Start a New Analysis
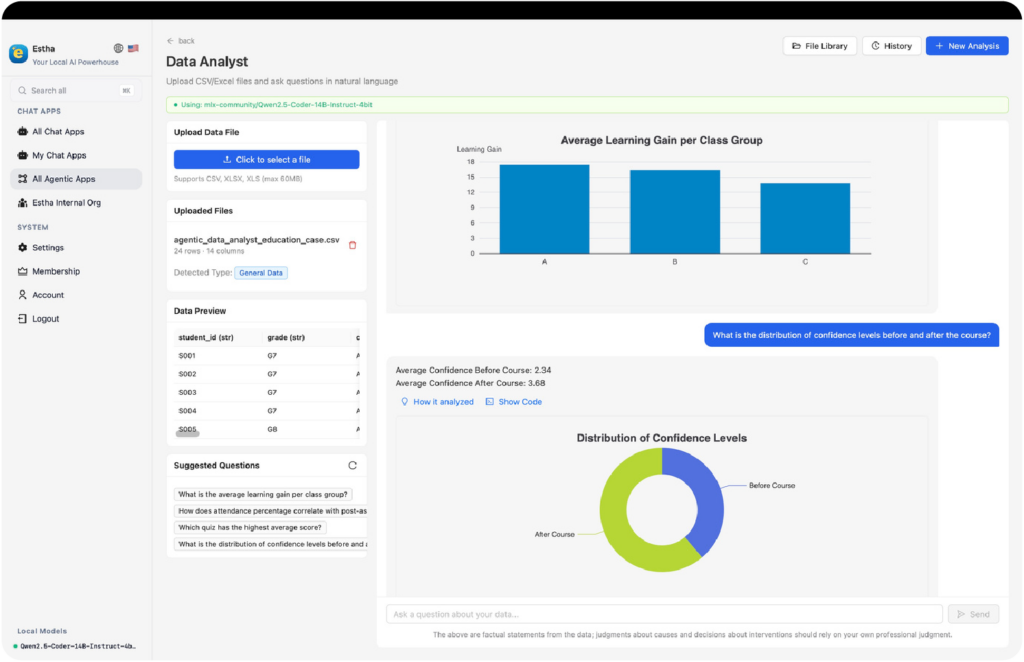This screenshot has width=1024, height=662. (x=967, y=46)
